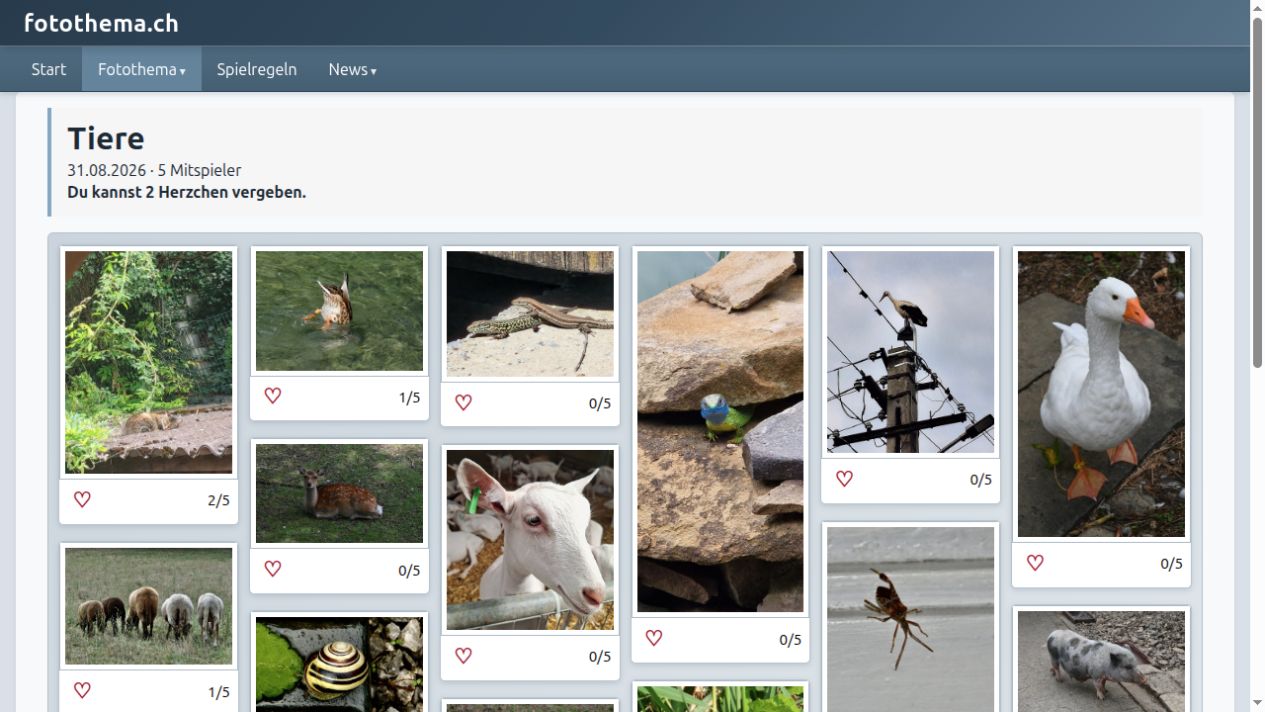Expand the News dropdown menu

click(x=352, y=69)
